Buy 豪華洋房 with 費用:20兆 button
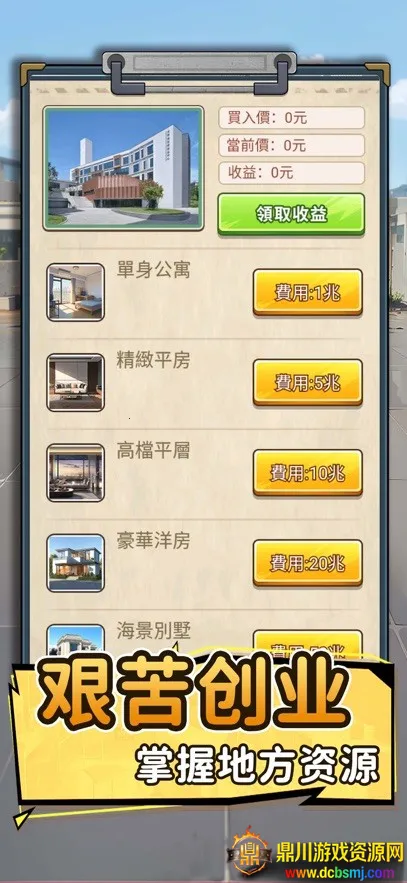This screenshot has height=883, width=407. pyautogui.click(x=307, y=563)
